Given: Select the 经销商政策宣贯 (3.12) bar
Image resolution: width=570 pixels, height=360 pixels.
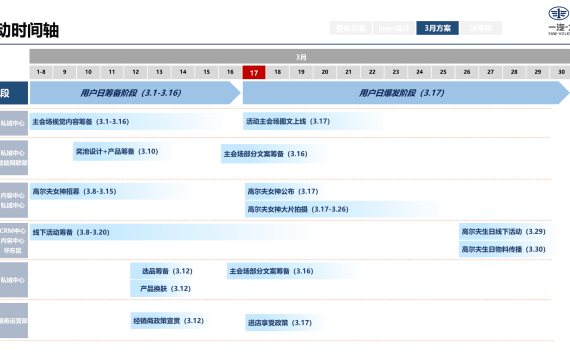Looking at the screenshot, I should click(171, 321).
